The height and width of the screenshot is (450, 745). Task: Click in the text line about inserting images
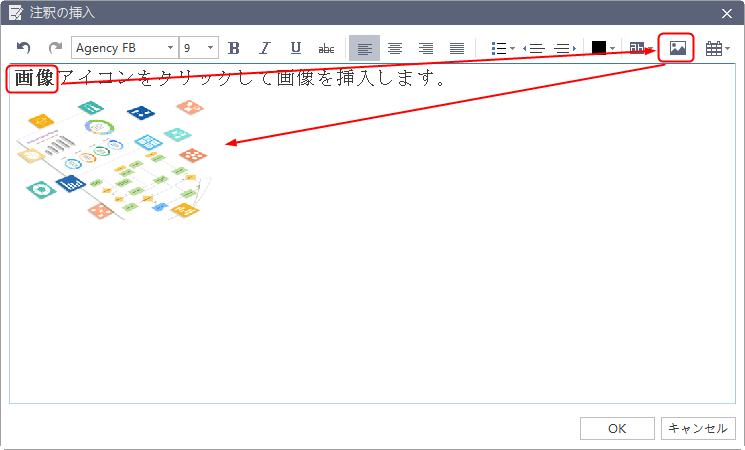pyautogui.click(x=230, y=78)
